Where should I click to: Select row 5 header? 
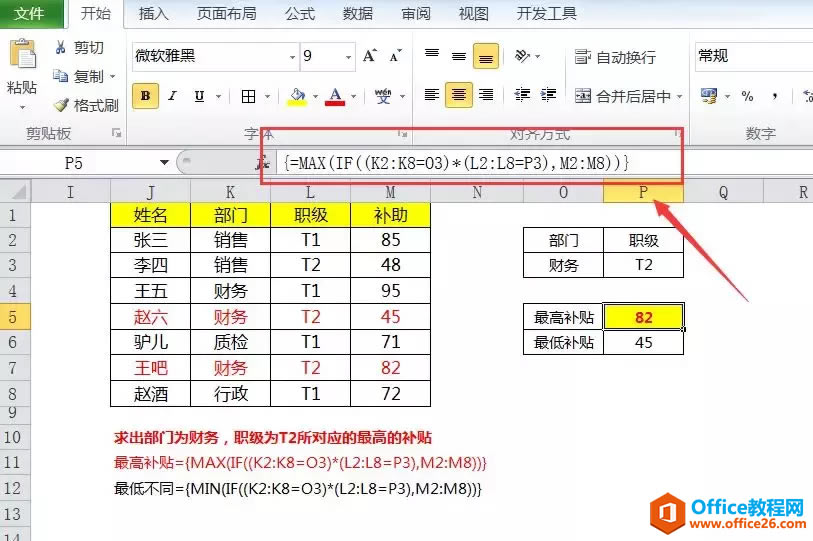15,316
